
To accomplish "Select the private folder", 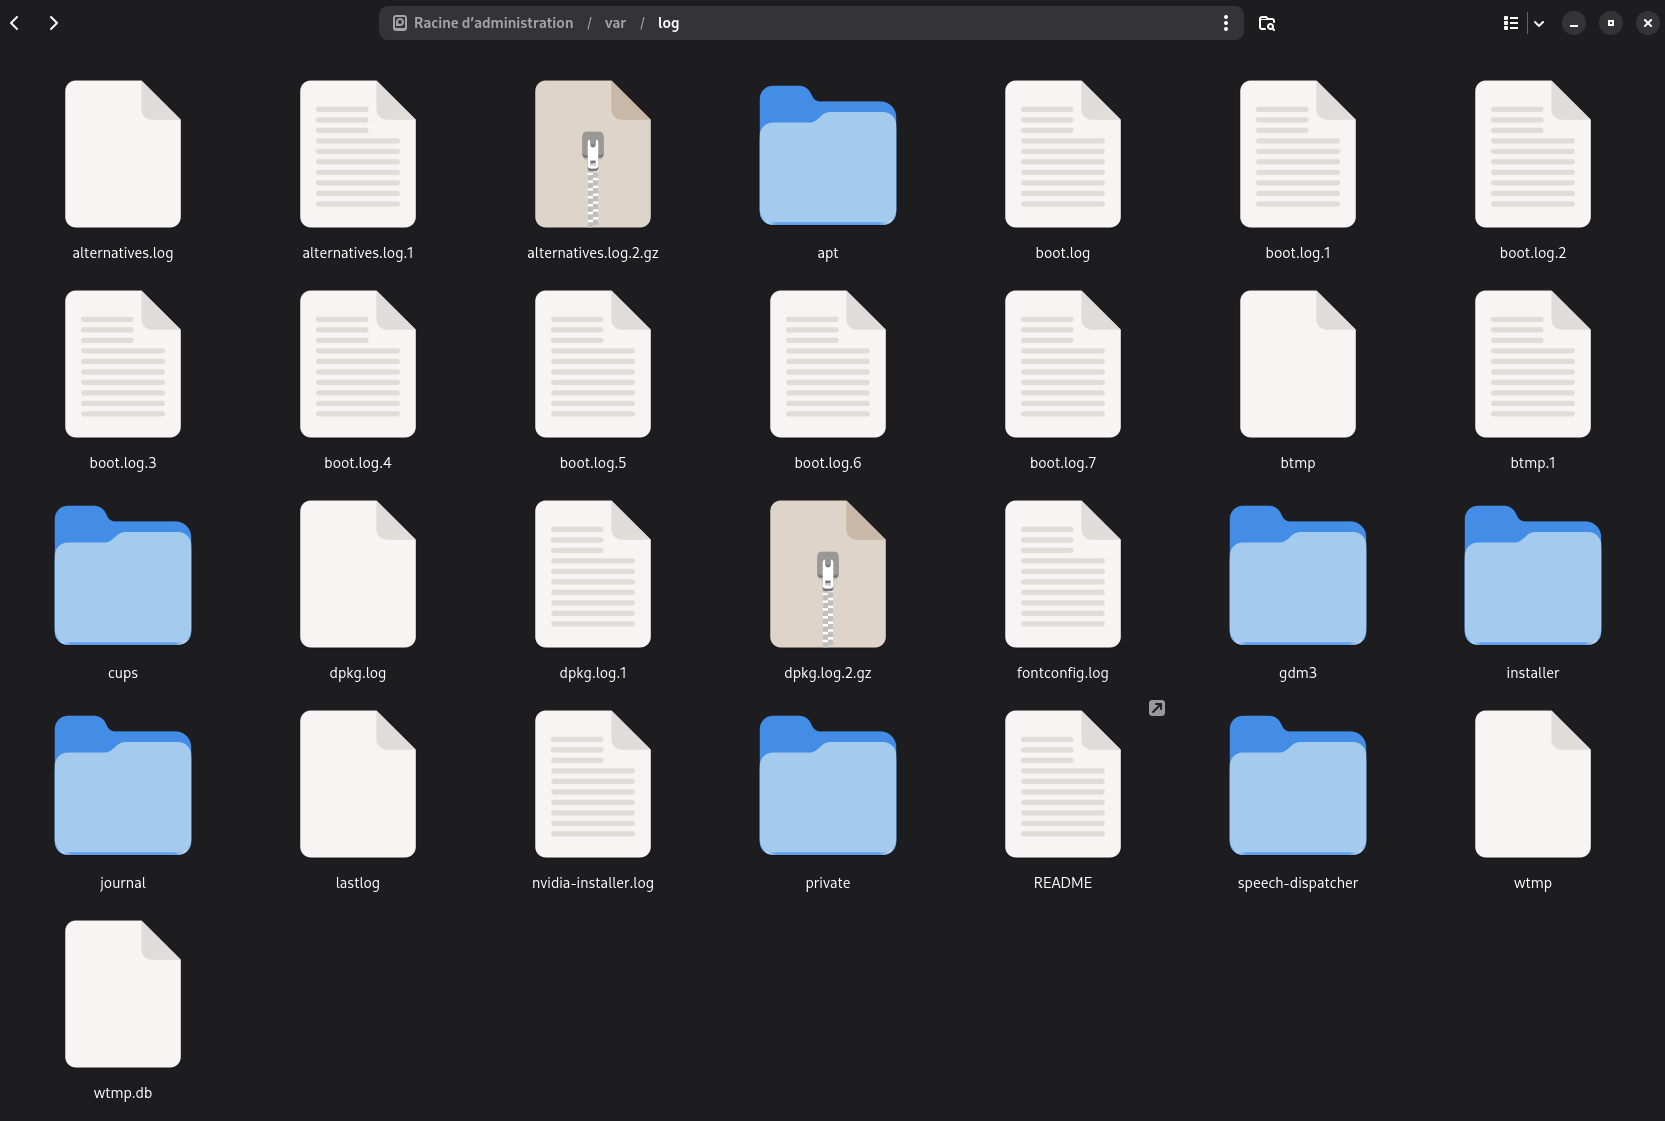I will (828, 785).
